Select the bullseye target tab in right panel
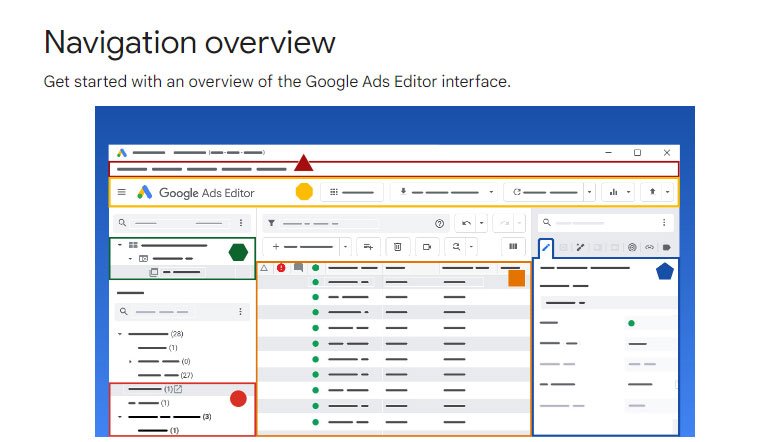 (632, 247)
